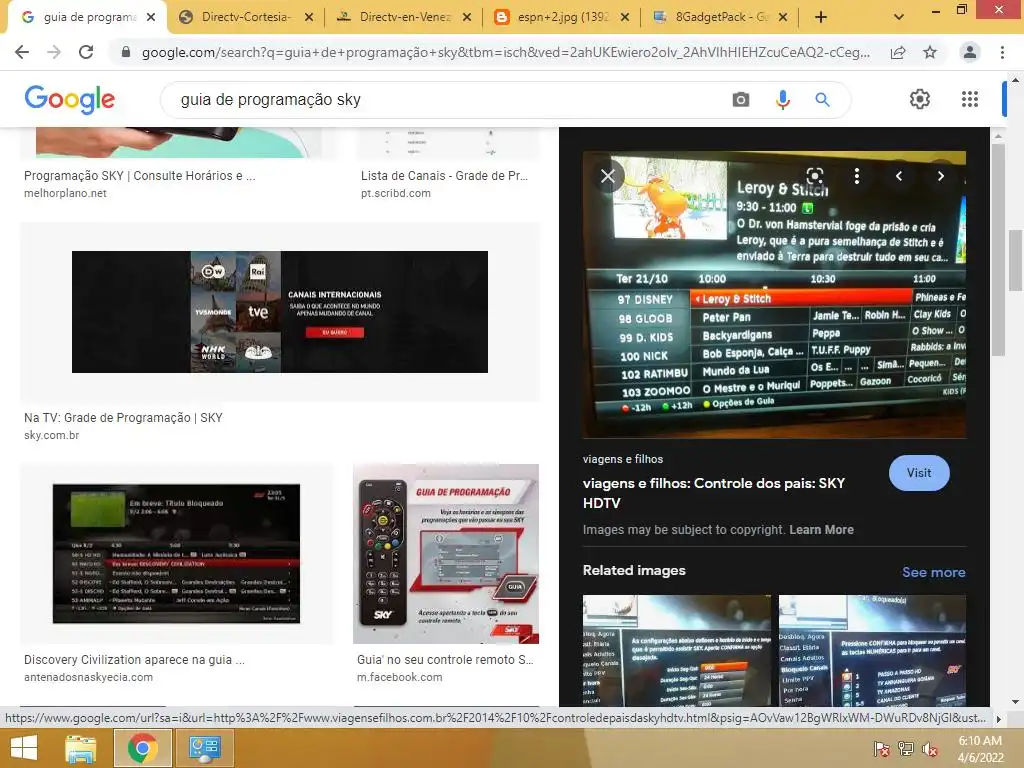The width and height of the screenshot is (1024, 768).
Task: Switch to 8GadgetPack tab
Action: (720, 17)
